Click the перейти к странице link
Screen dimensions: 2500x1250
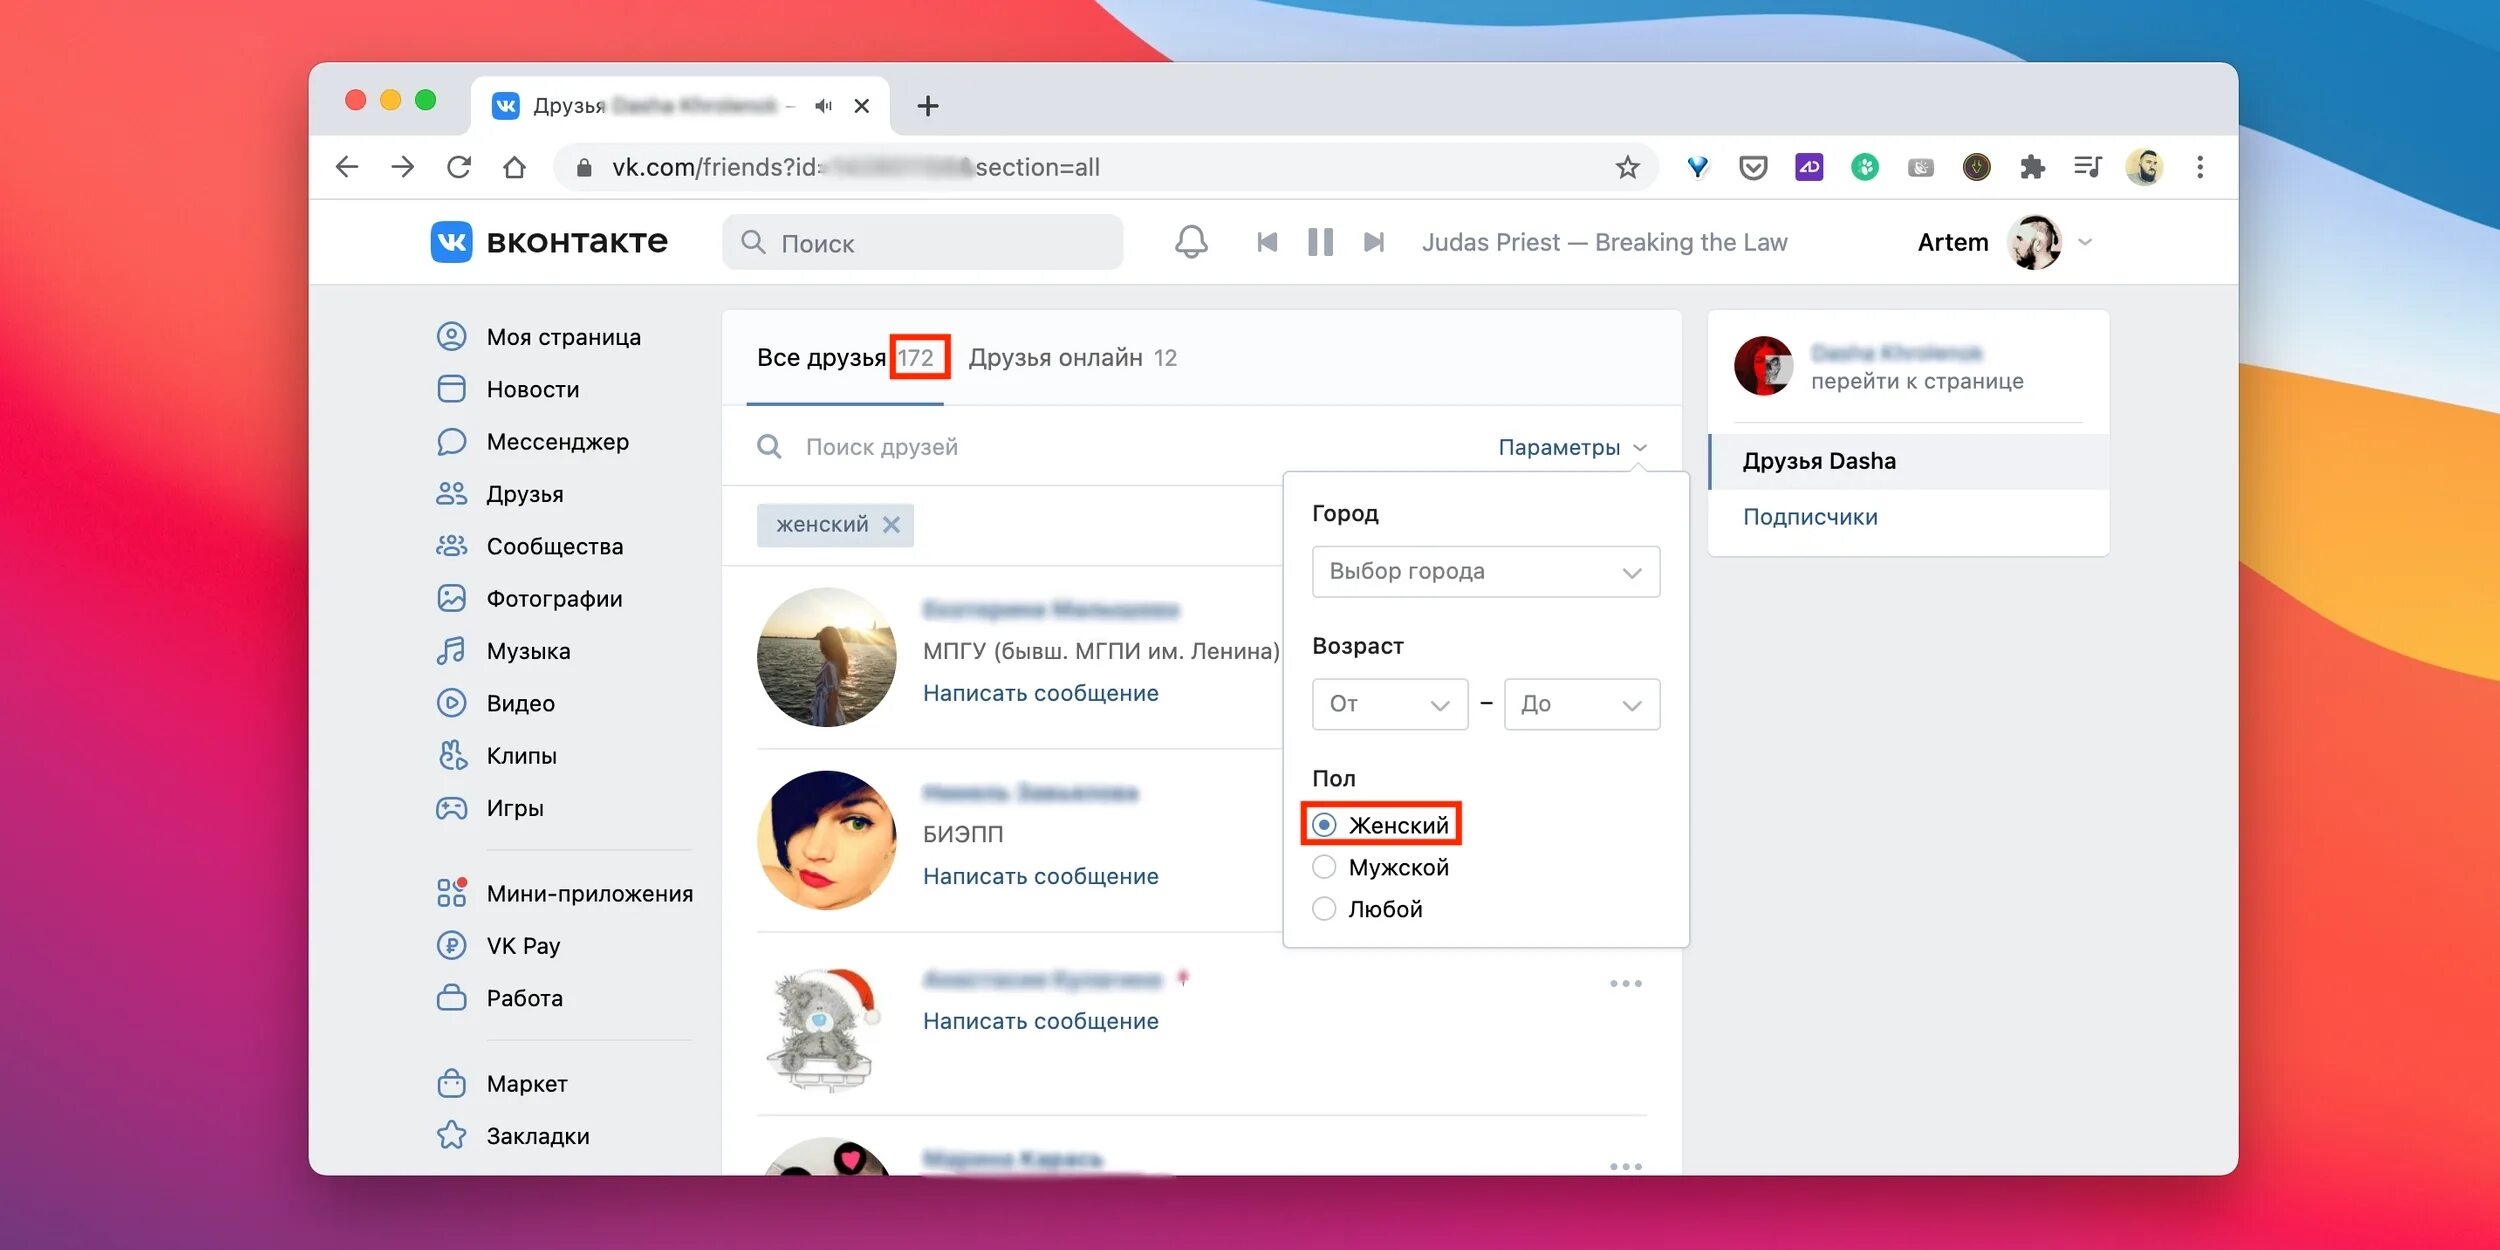click(1916, 381)
